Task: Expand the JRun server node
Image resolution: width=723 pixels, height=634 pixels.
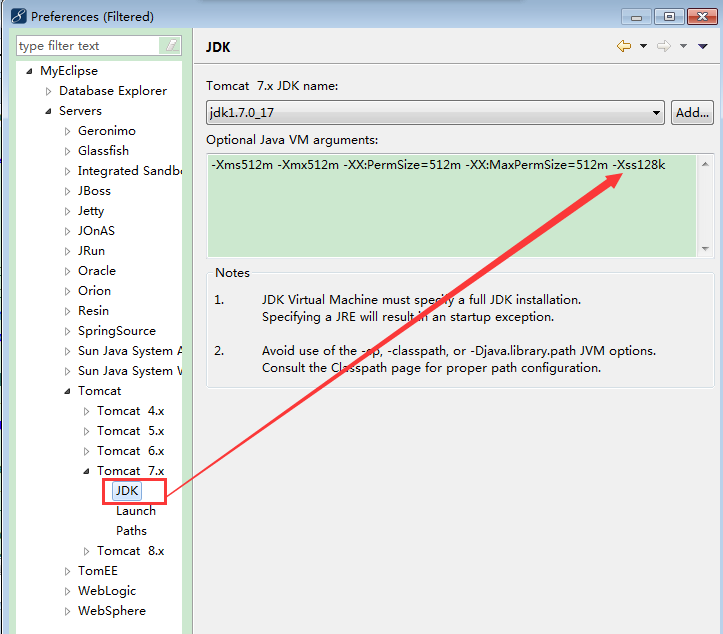Action: (x=67, y=251)
